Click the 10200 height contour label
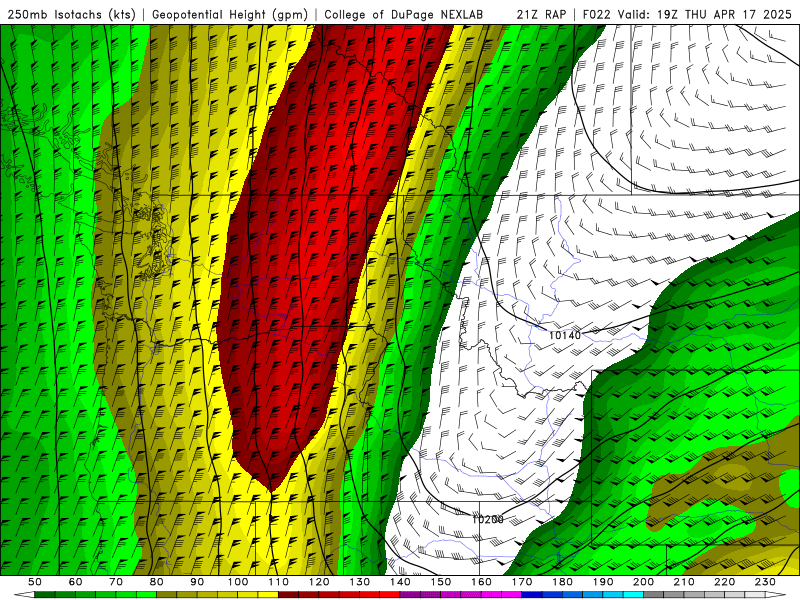 488,519
